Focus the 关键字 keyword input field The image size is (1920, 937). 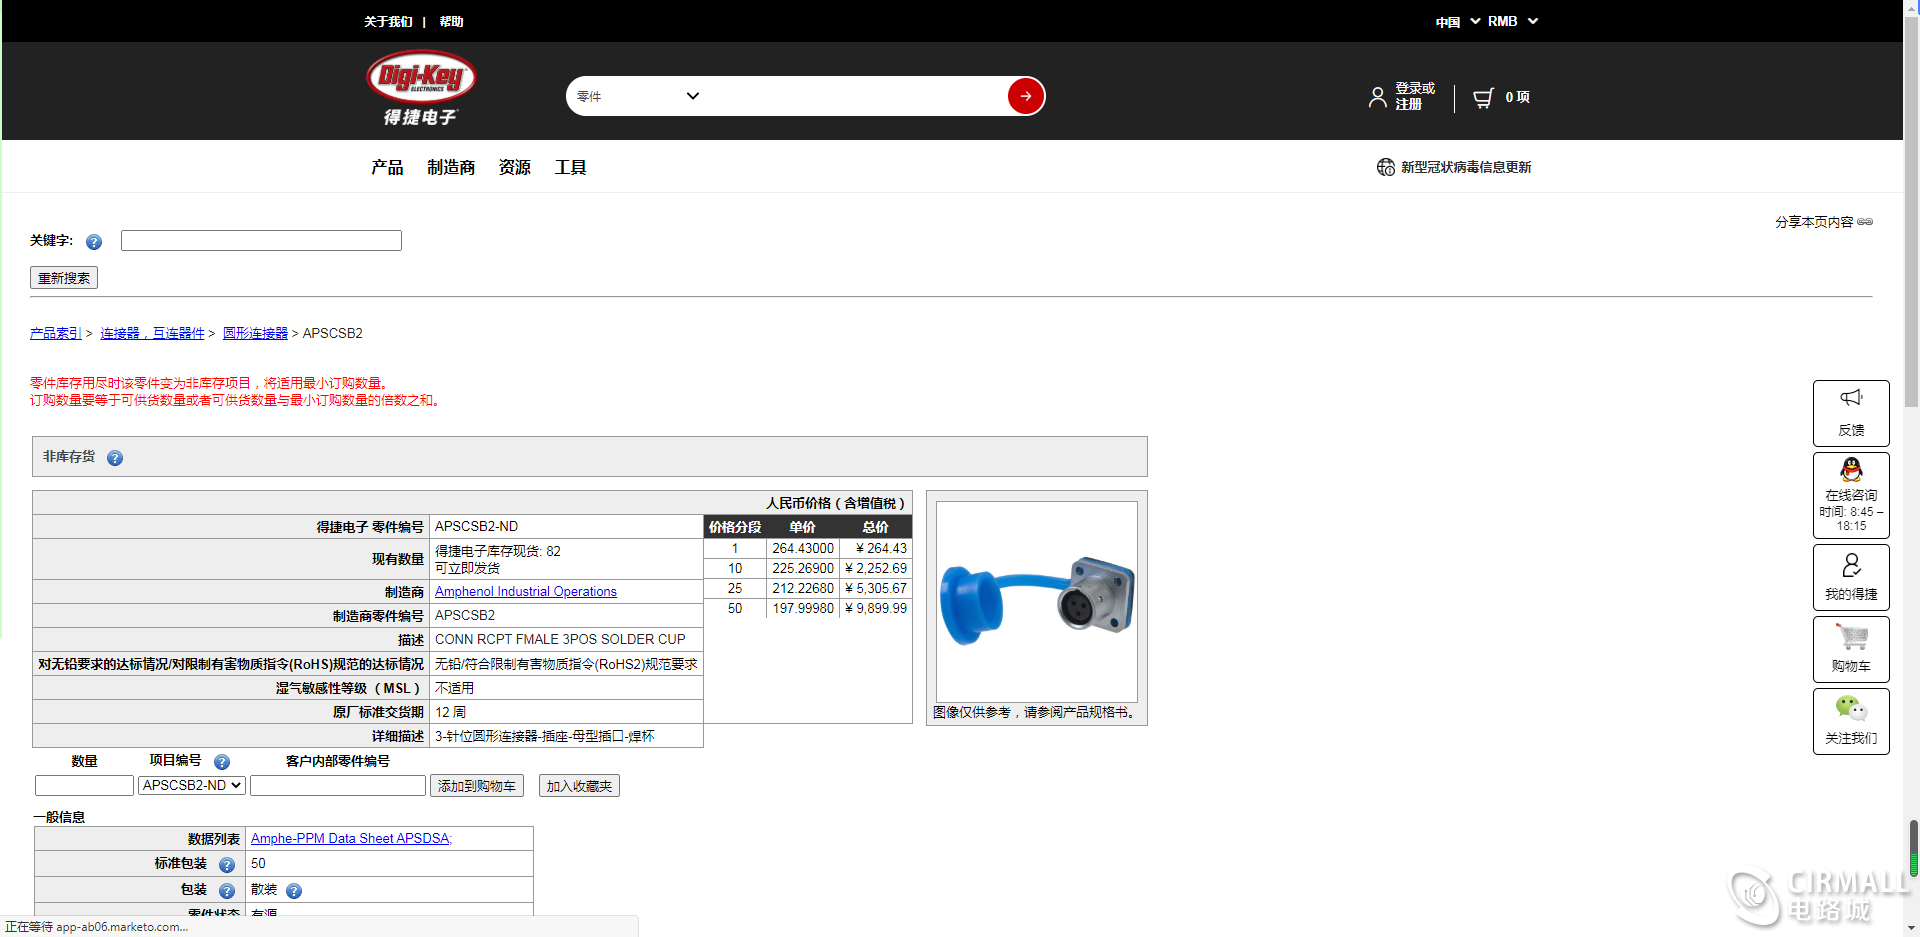tap(261, 240)
